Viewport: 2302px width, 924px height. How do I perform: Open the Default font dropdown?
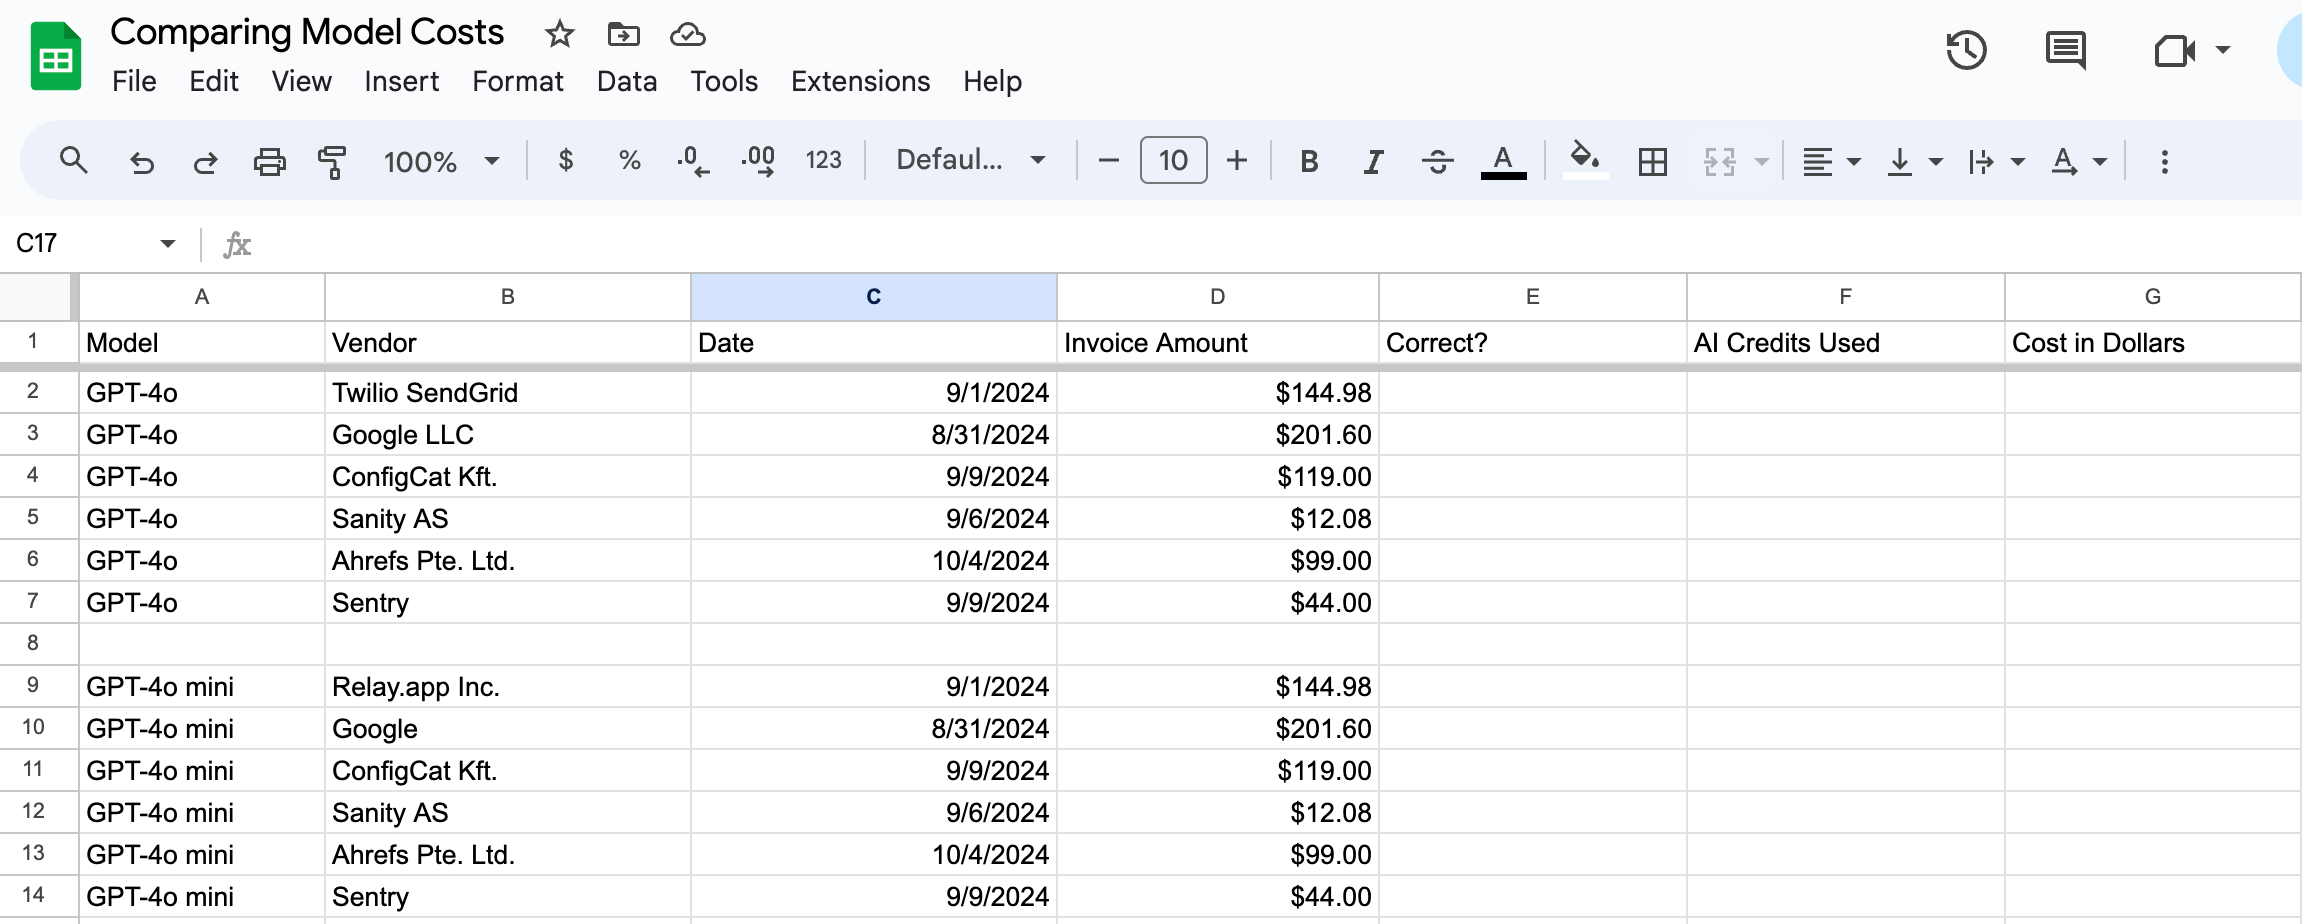pos(970,160)
